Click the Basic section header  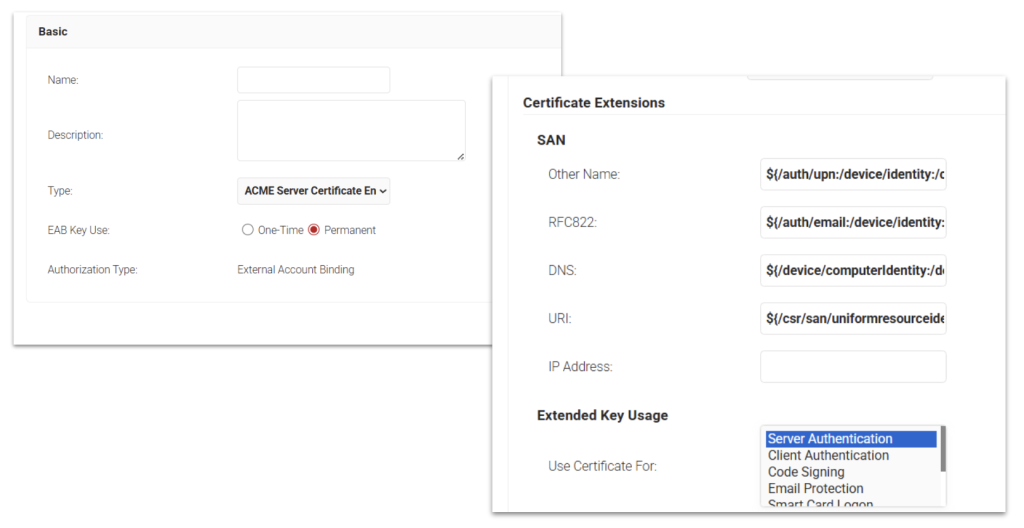(53, 32)
